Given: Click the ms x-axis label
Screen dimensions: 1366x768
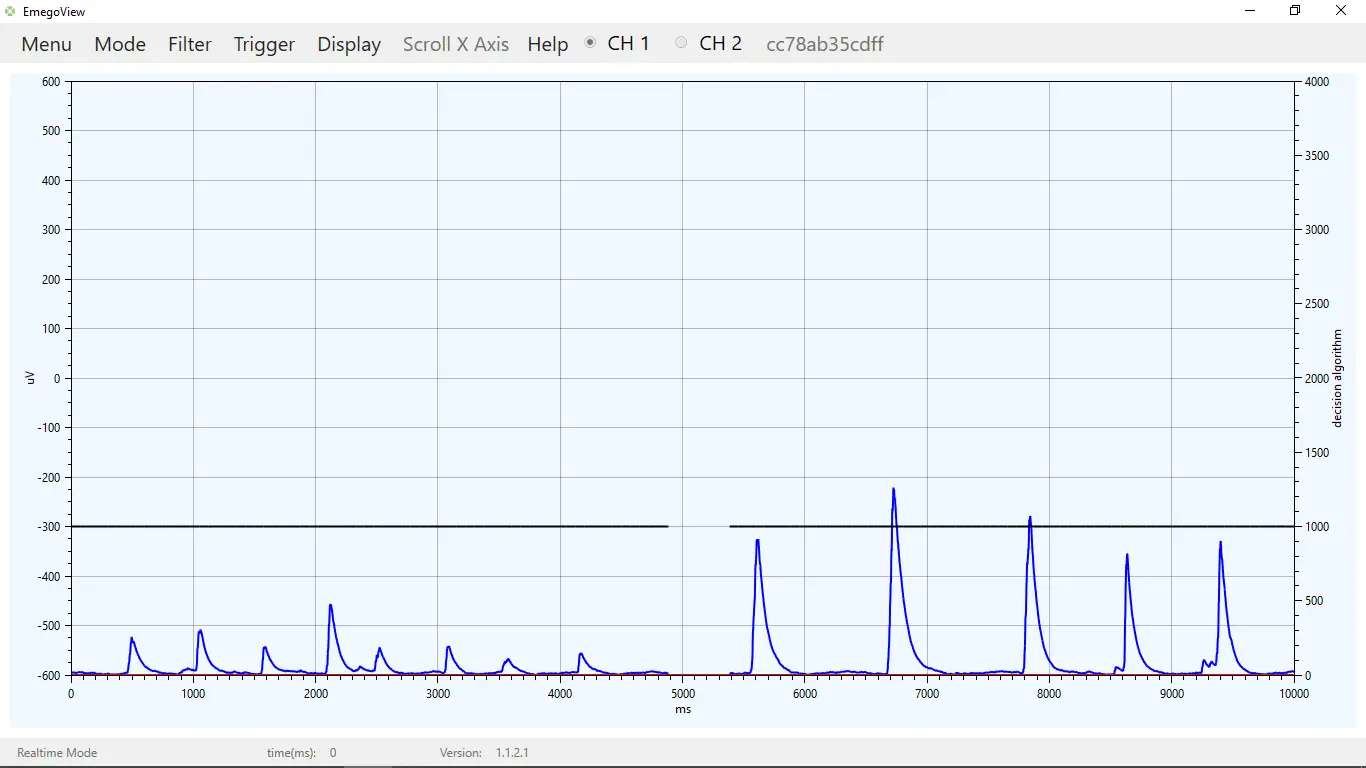Looking at the screenshot, I should click(x=683, y=710).
